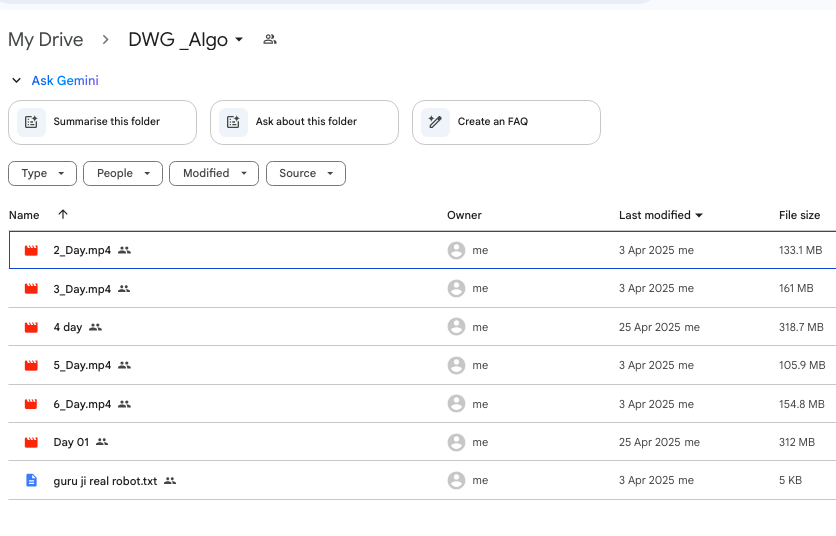The height and width of the screenshot is (536, 836).
Task: Go to My Drive in breadcrumb
Action: [45, 40]
